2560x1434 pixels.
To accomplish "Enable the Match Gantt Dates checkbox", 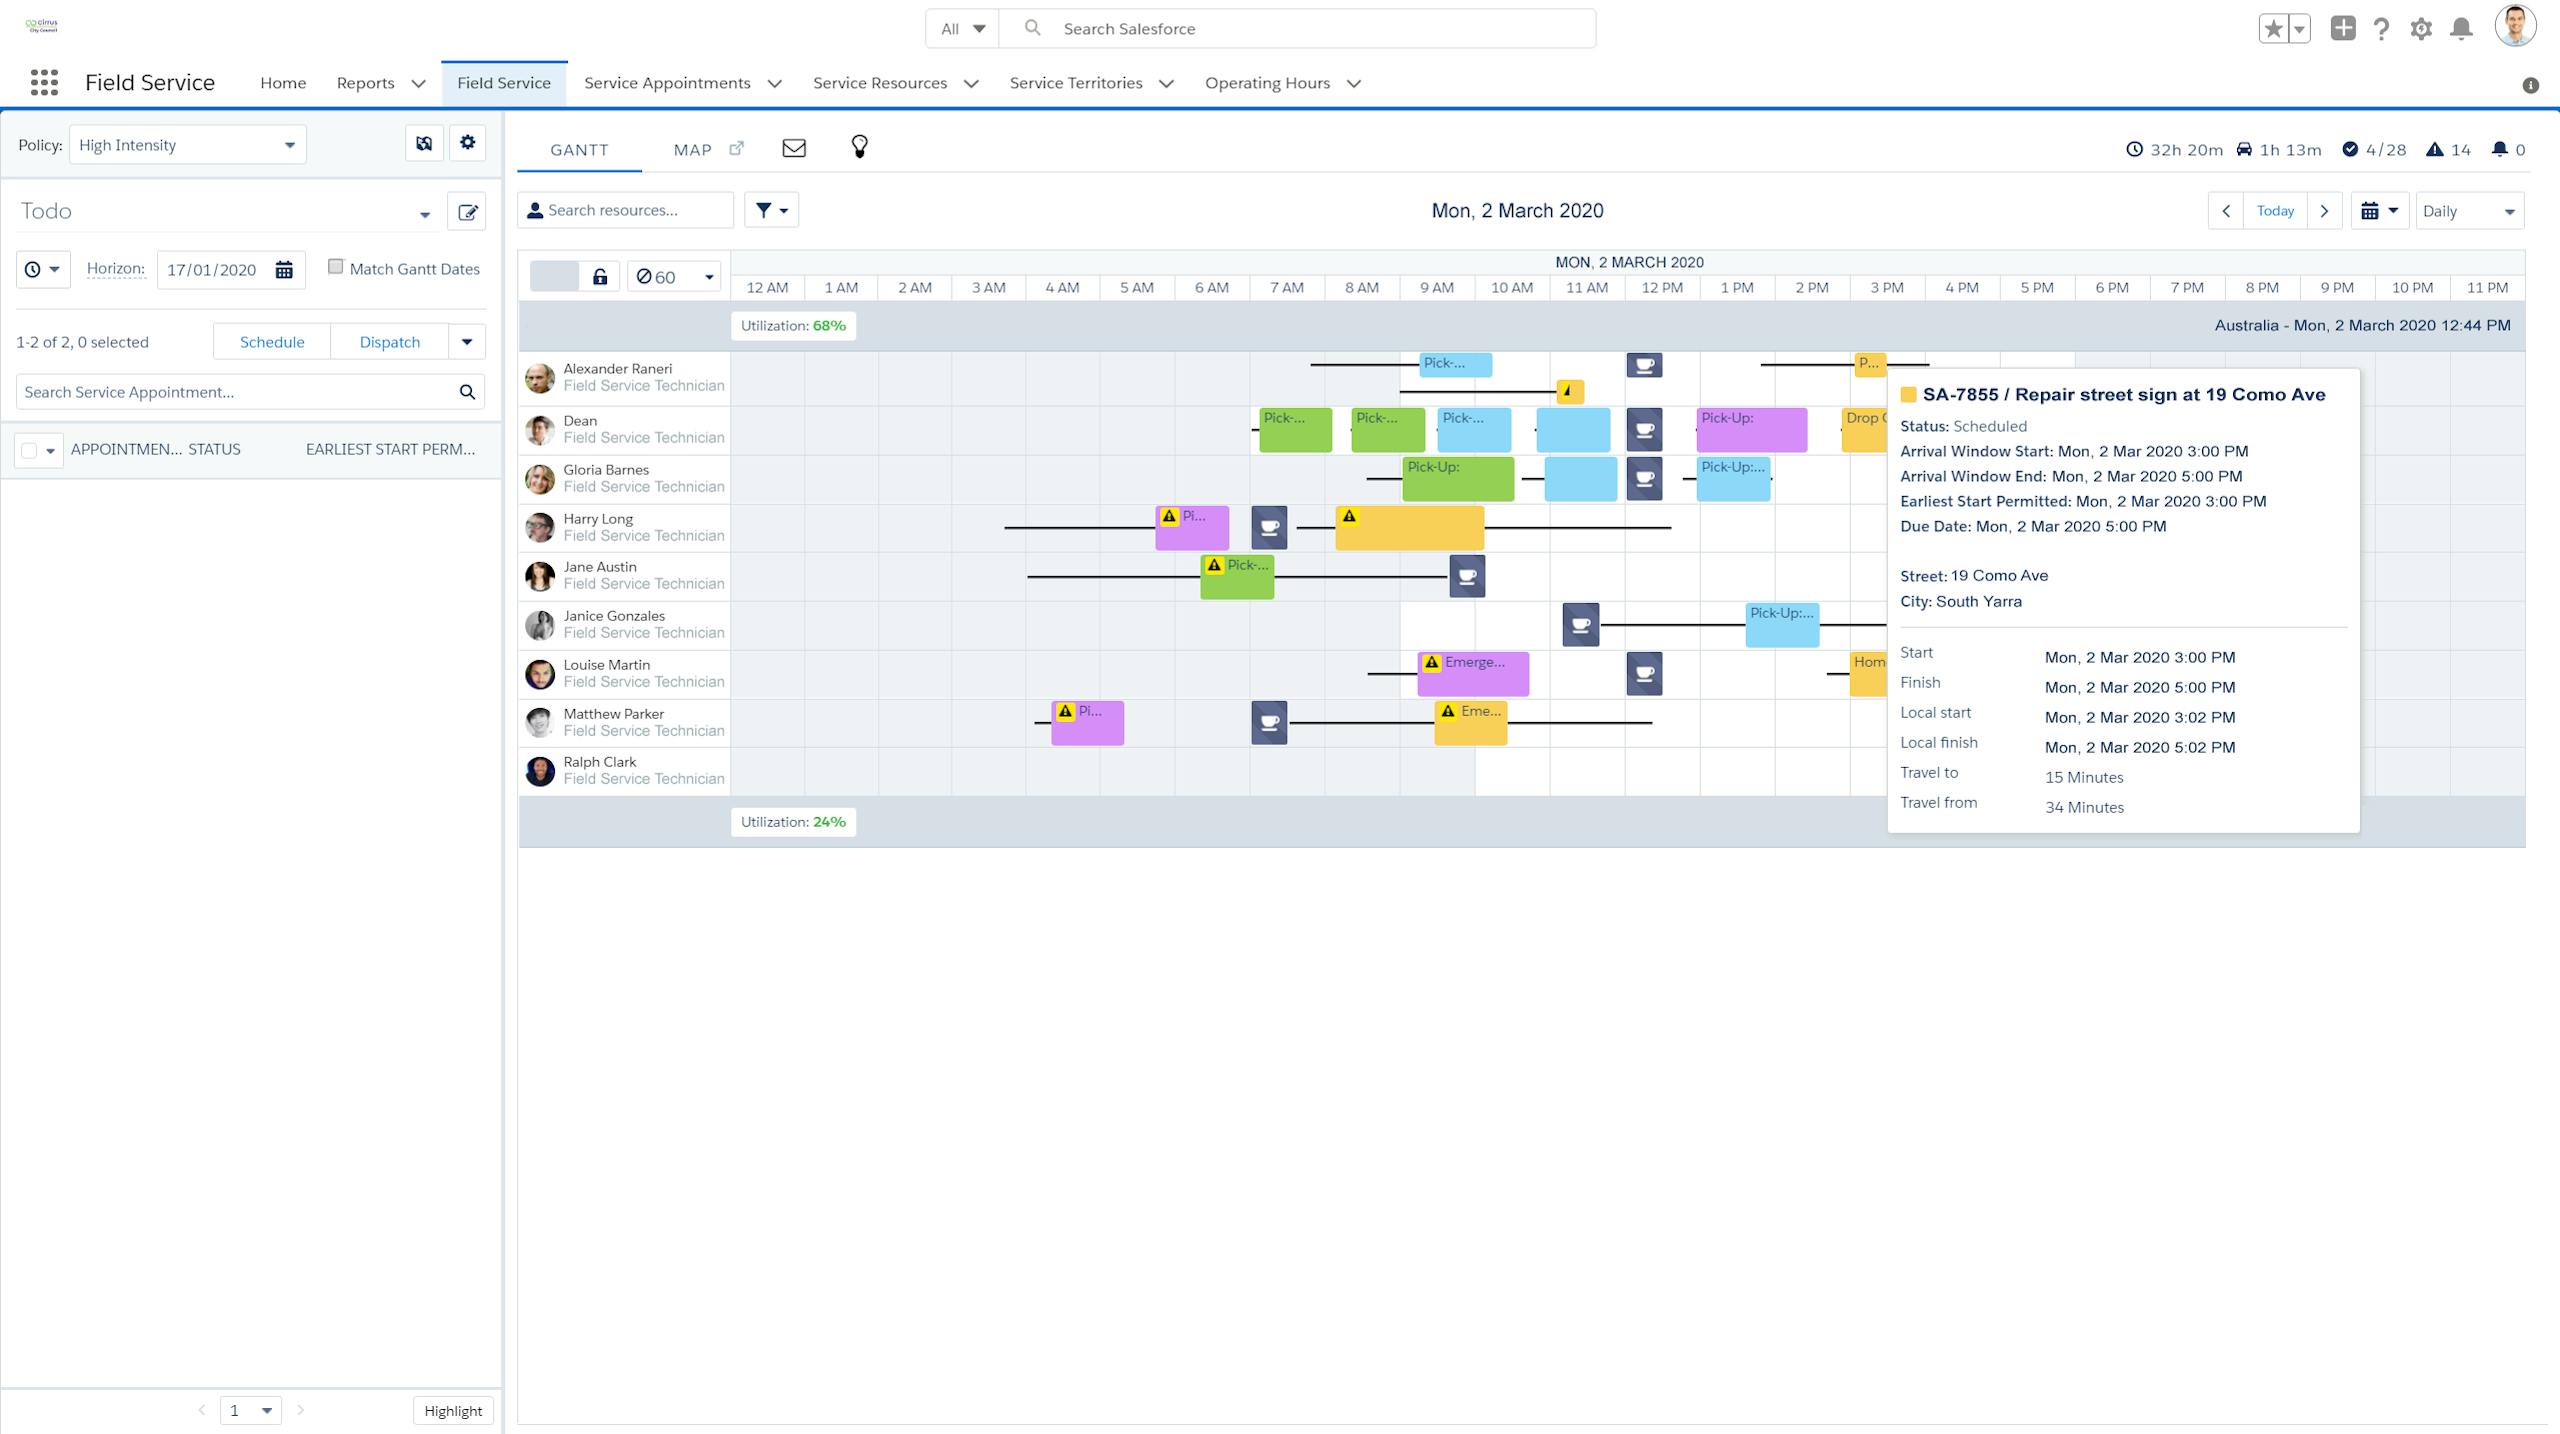I will click(x=336, y=267).
